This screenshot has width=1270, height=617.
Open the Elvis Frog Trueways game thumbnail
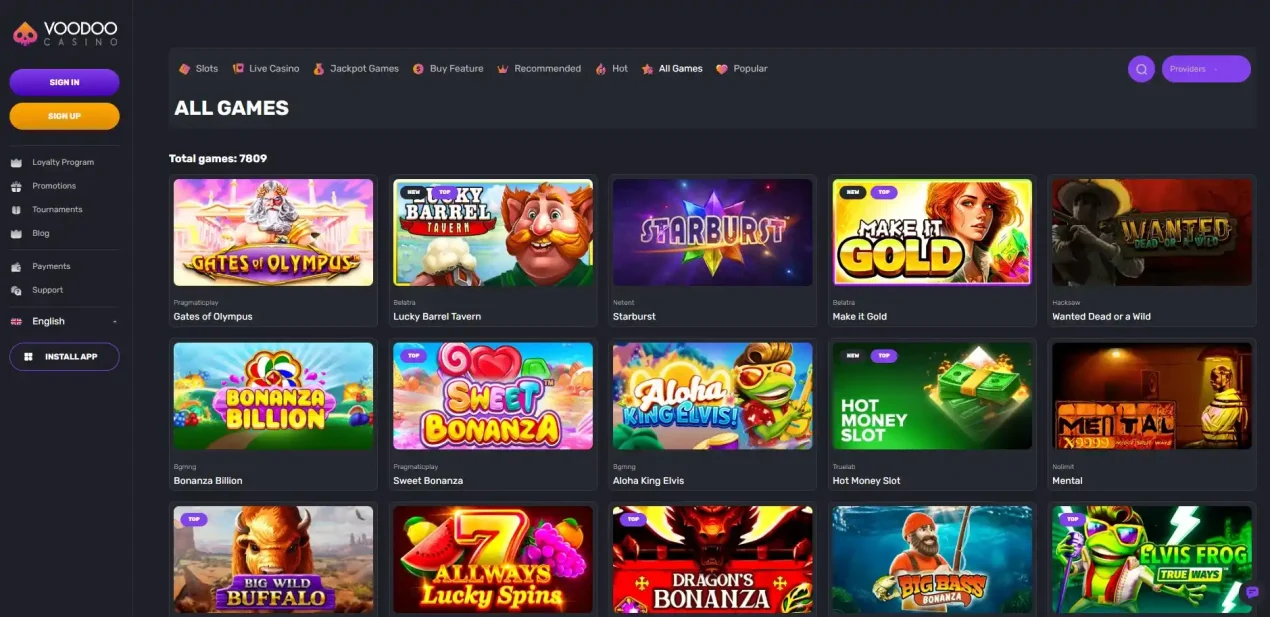1152,560
